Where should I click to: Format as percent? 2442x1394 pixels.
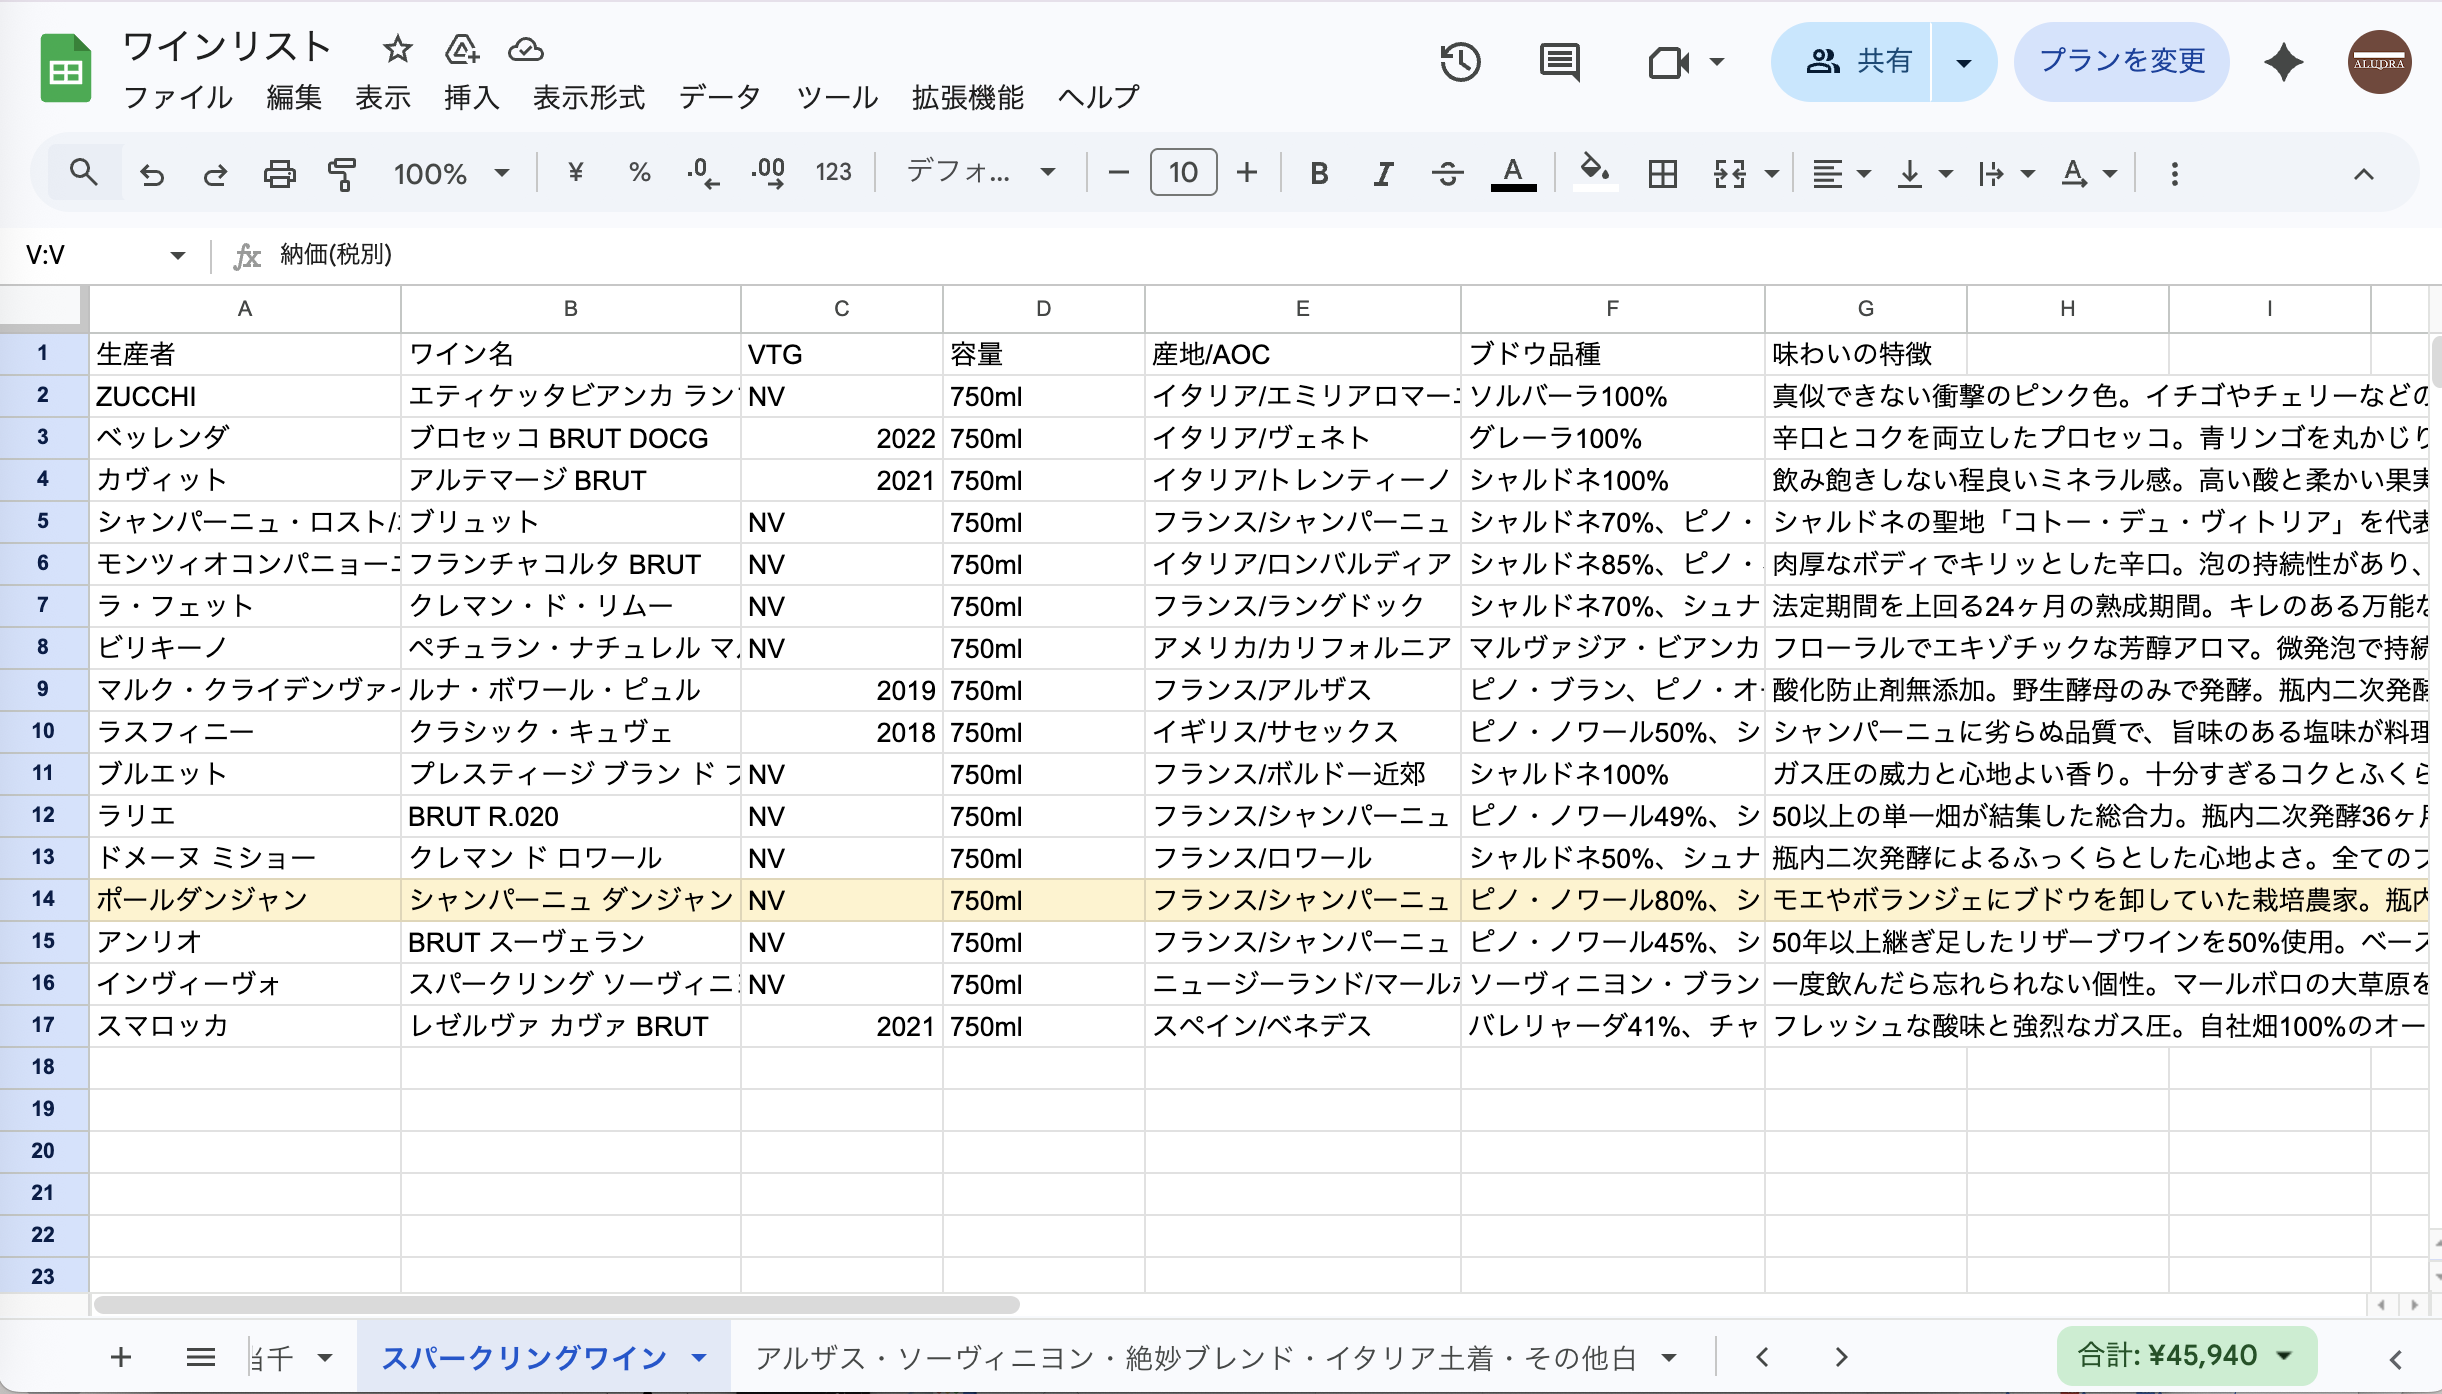[640, 173]
